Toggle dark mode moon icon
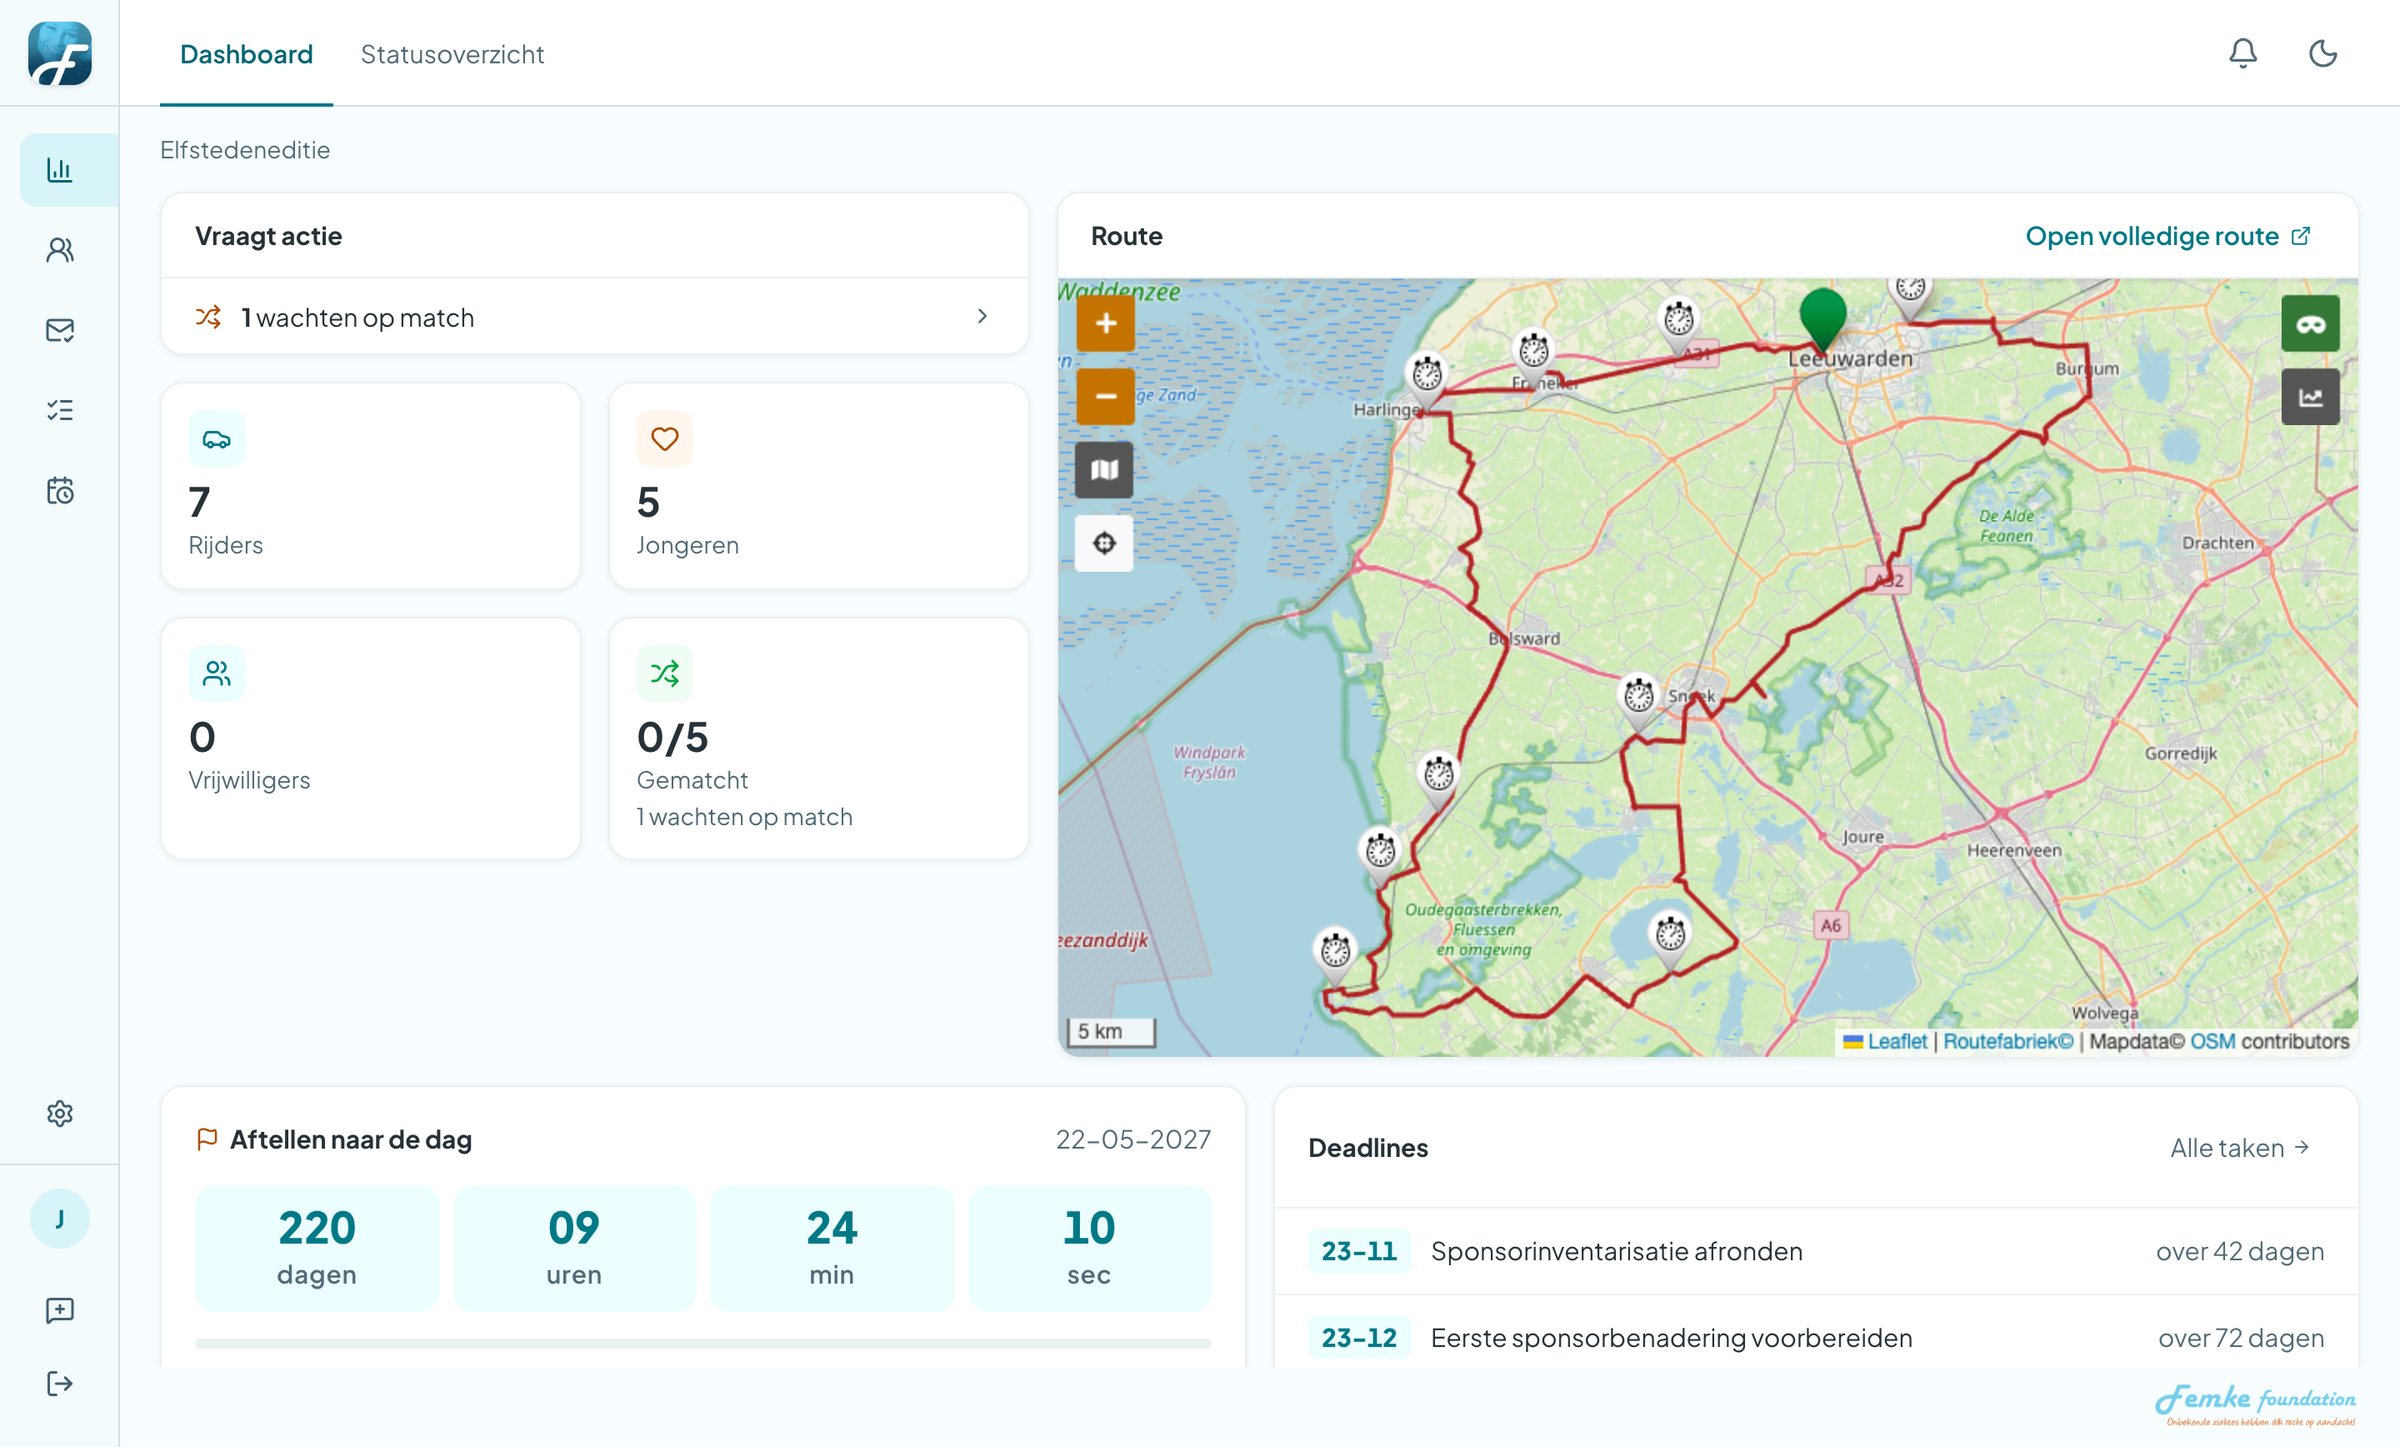This screenshot has width=2400, height=1447. [x=2323, y=53]
